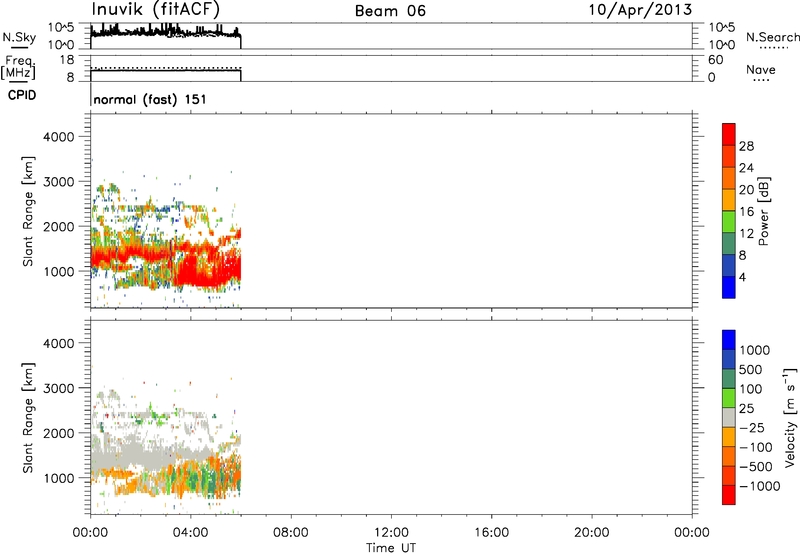Click the 4000 tick label on the power panel
Viewport: 800px width, 554px height.
tap(59, 137)
